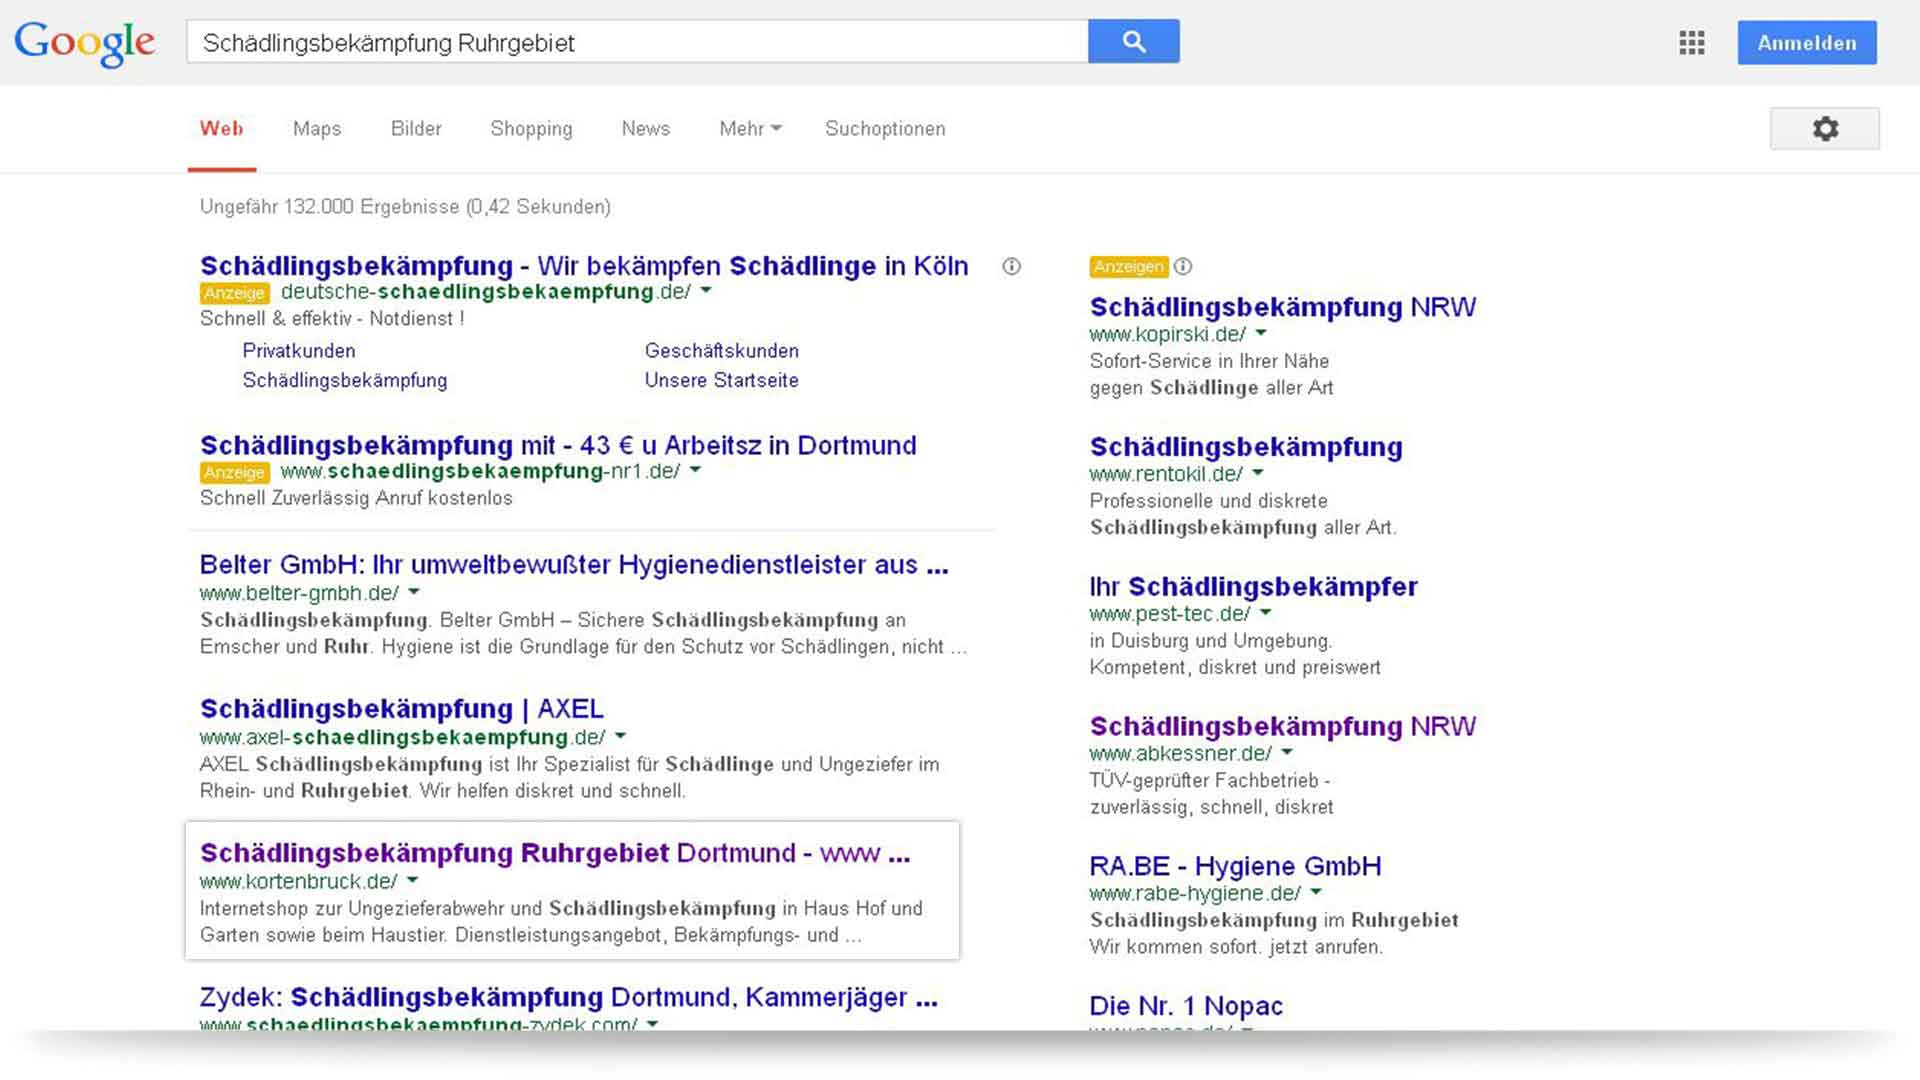The width and height of the screenshot is (1920, 1080).
Task: Open the Unsere Startseite sitelink
Action: pos(722,381)
